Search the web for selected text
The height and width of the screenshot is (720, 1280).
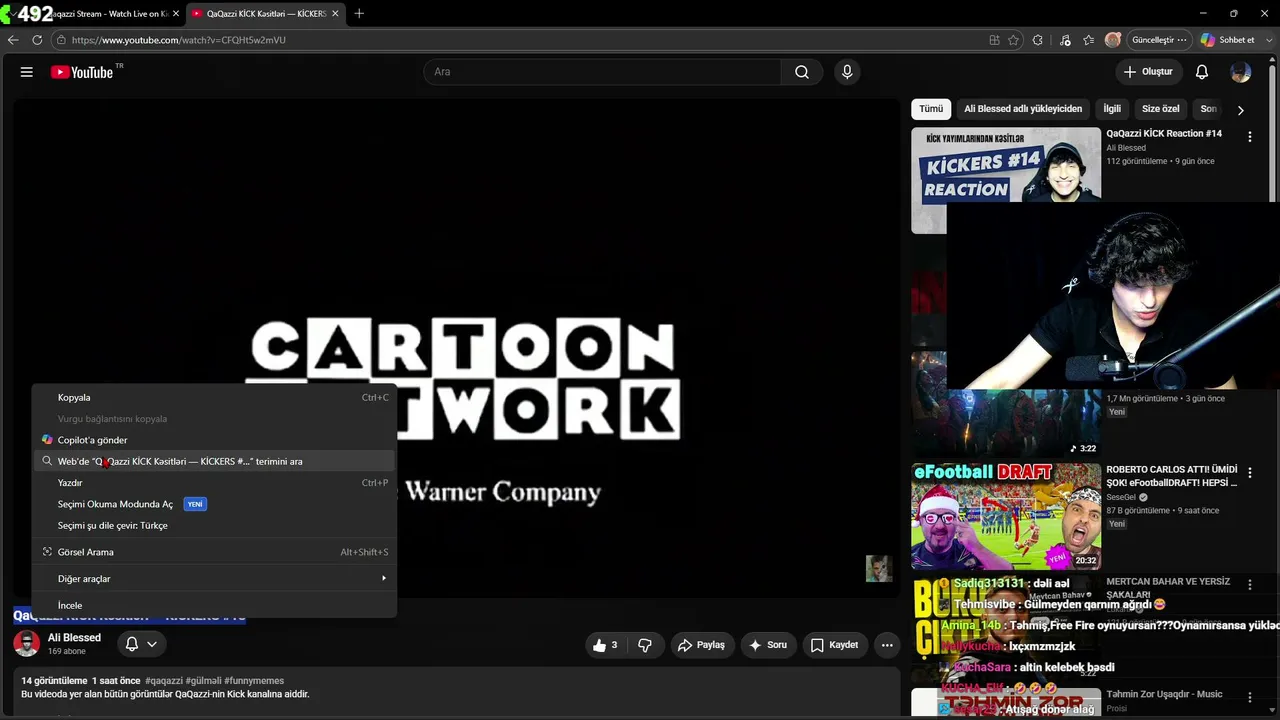[x=214, y=462]
